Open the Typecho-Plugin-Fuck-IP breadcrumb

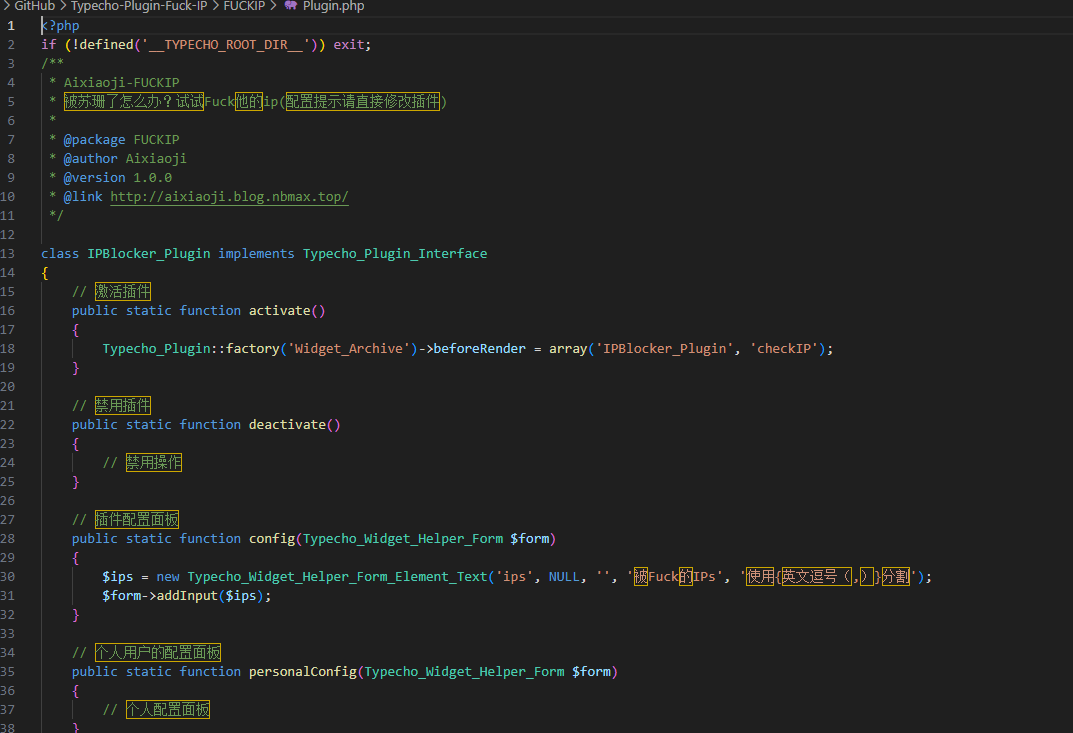[138, 6]
